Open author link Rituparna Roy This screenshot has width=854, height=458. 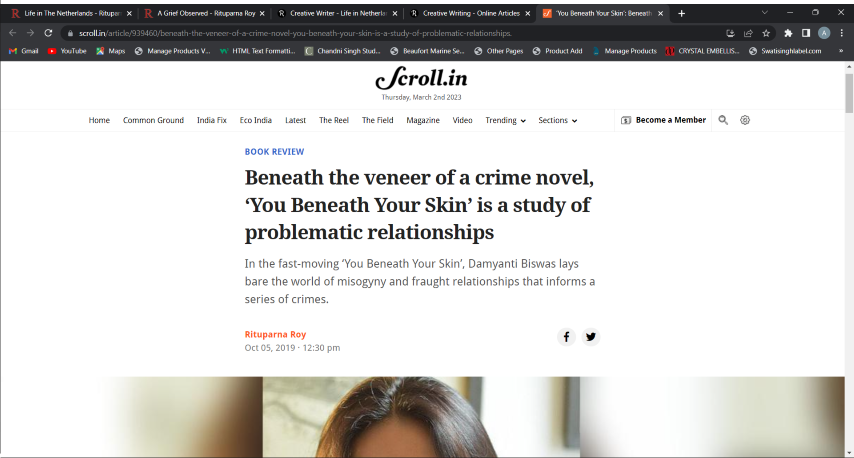(275, 334)
